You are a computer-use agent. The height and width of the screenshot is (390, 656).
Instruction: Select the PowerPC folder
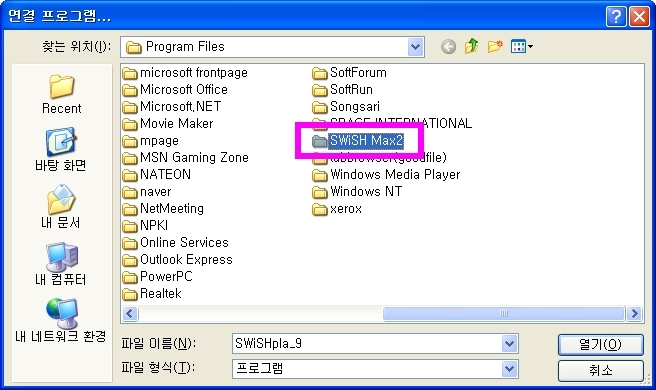(x=157, y=277)
